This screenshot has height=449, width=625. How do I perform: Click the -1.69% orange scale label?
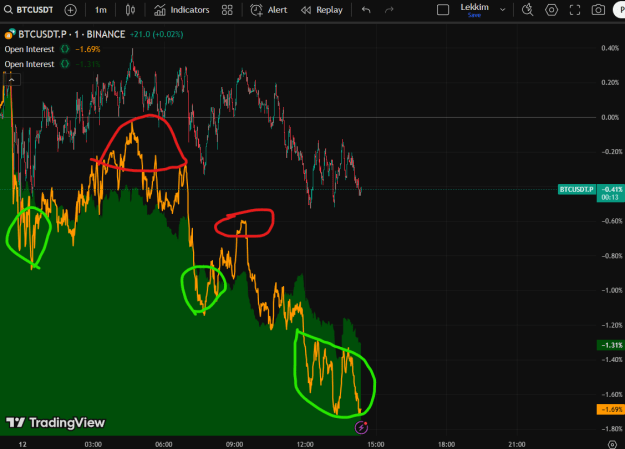click(x=611, y=410)
